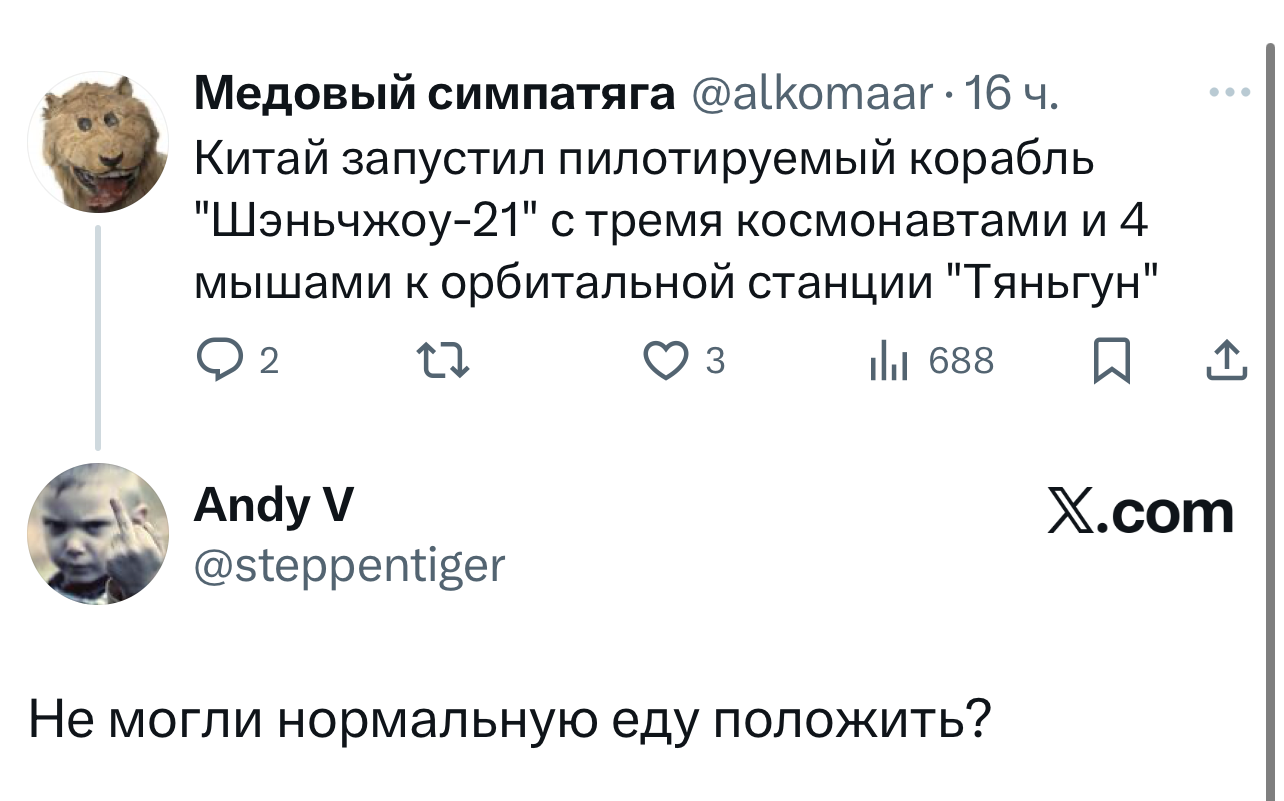Click the display name Медовый симпатяга
This screenshot has height=801, width=1284.
(x=433, y=96)
